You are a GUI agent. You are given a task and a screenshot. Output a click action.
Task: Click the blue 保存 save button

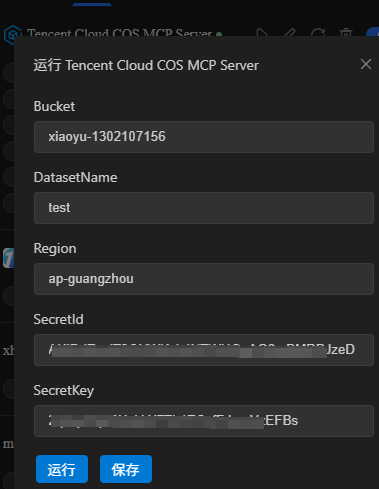(x=126, y=469)
